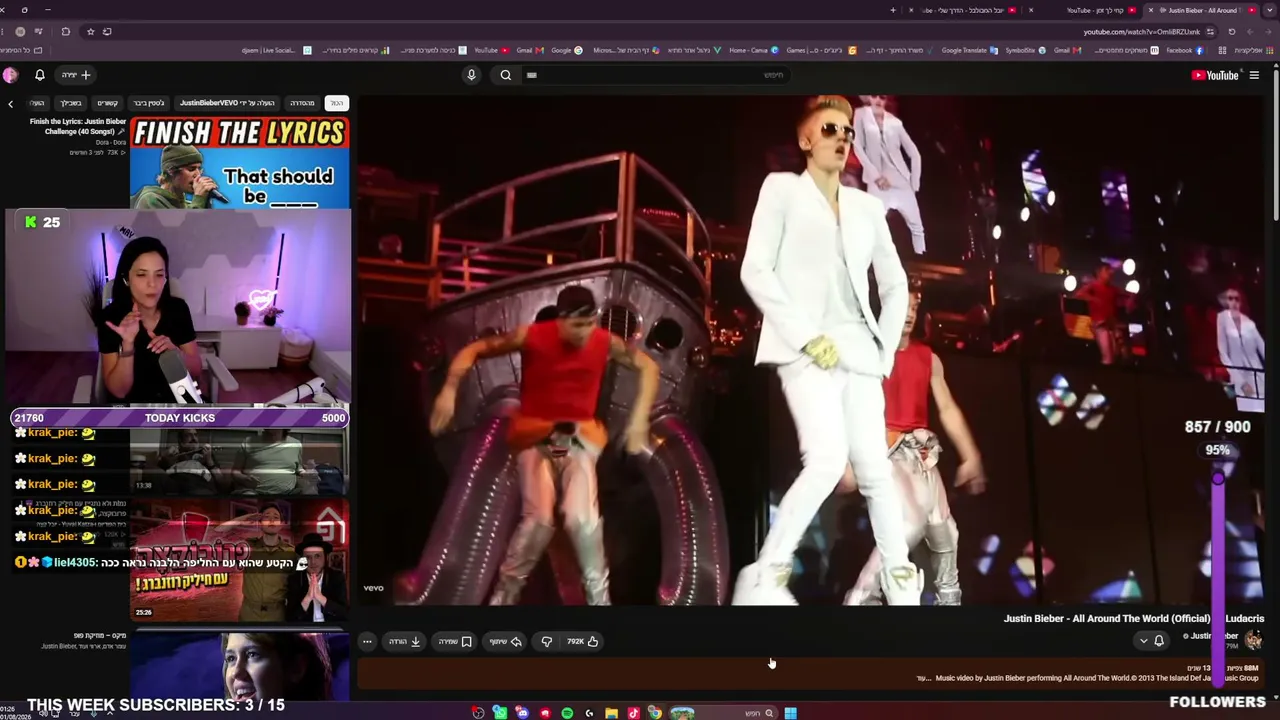This screenshot has width=1280, height=720.
Task: Dislike the video with thumbs down
Action: (546, 642)
